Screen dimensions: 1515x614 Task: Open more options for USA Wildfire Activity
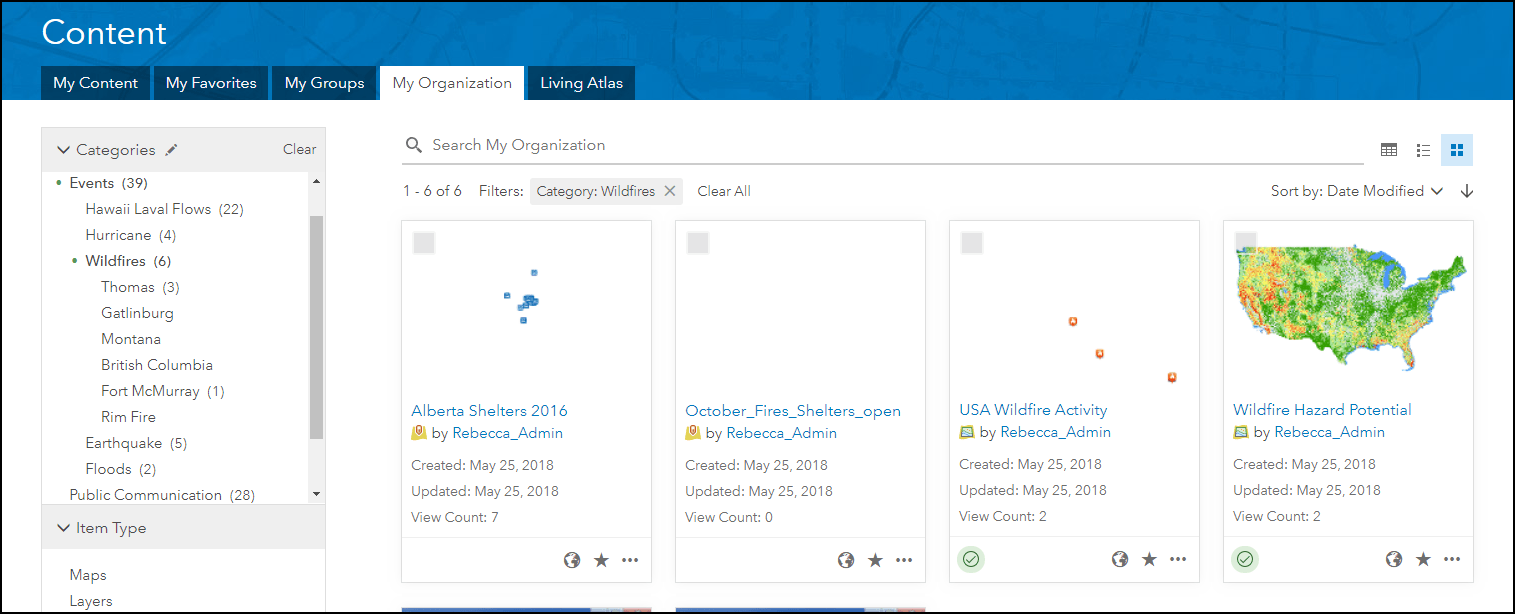1178,560
